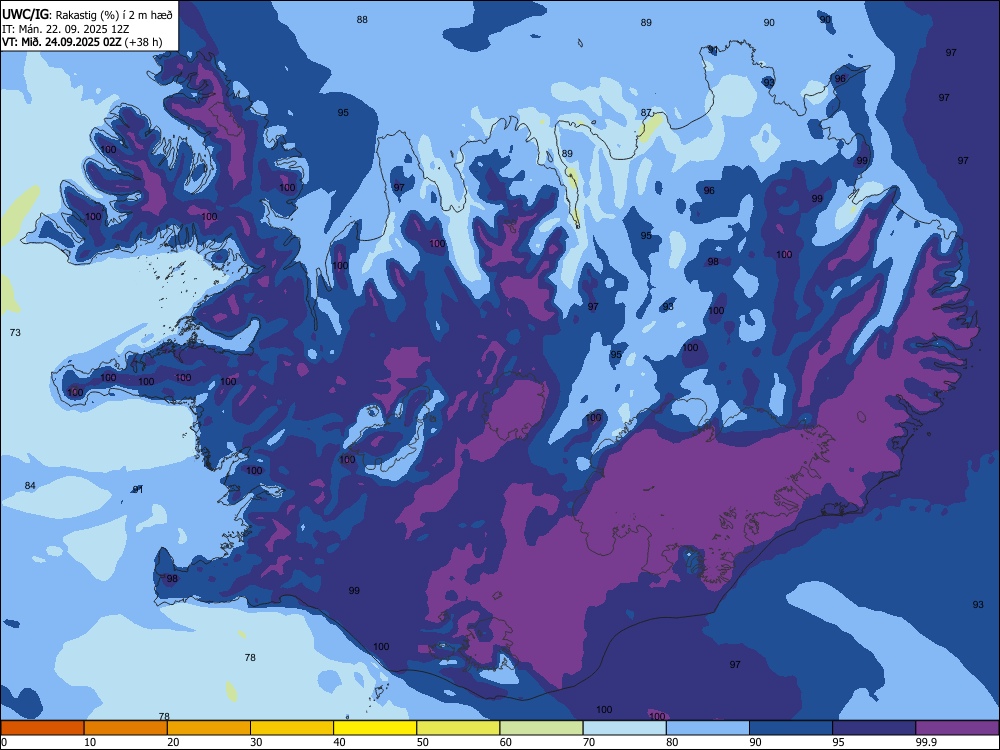Click the legend tick label '40'

(x=339, y=742)
